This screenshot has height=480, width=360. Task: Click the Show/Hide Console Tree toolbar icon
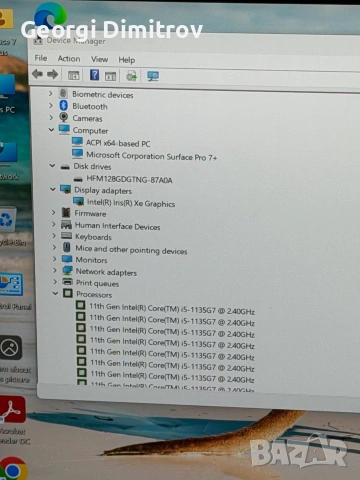[73, 75]
